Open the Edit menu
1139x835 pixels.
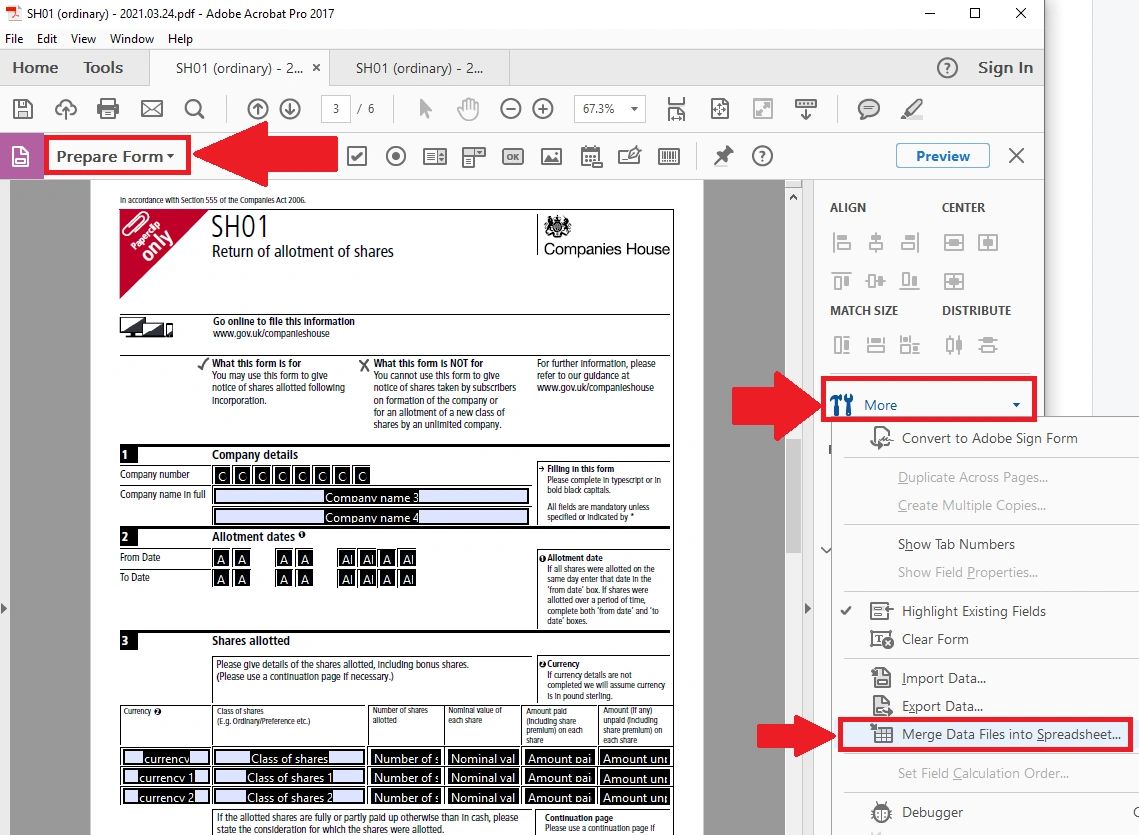coord(46,39)
